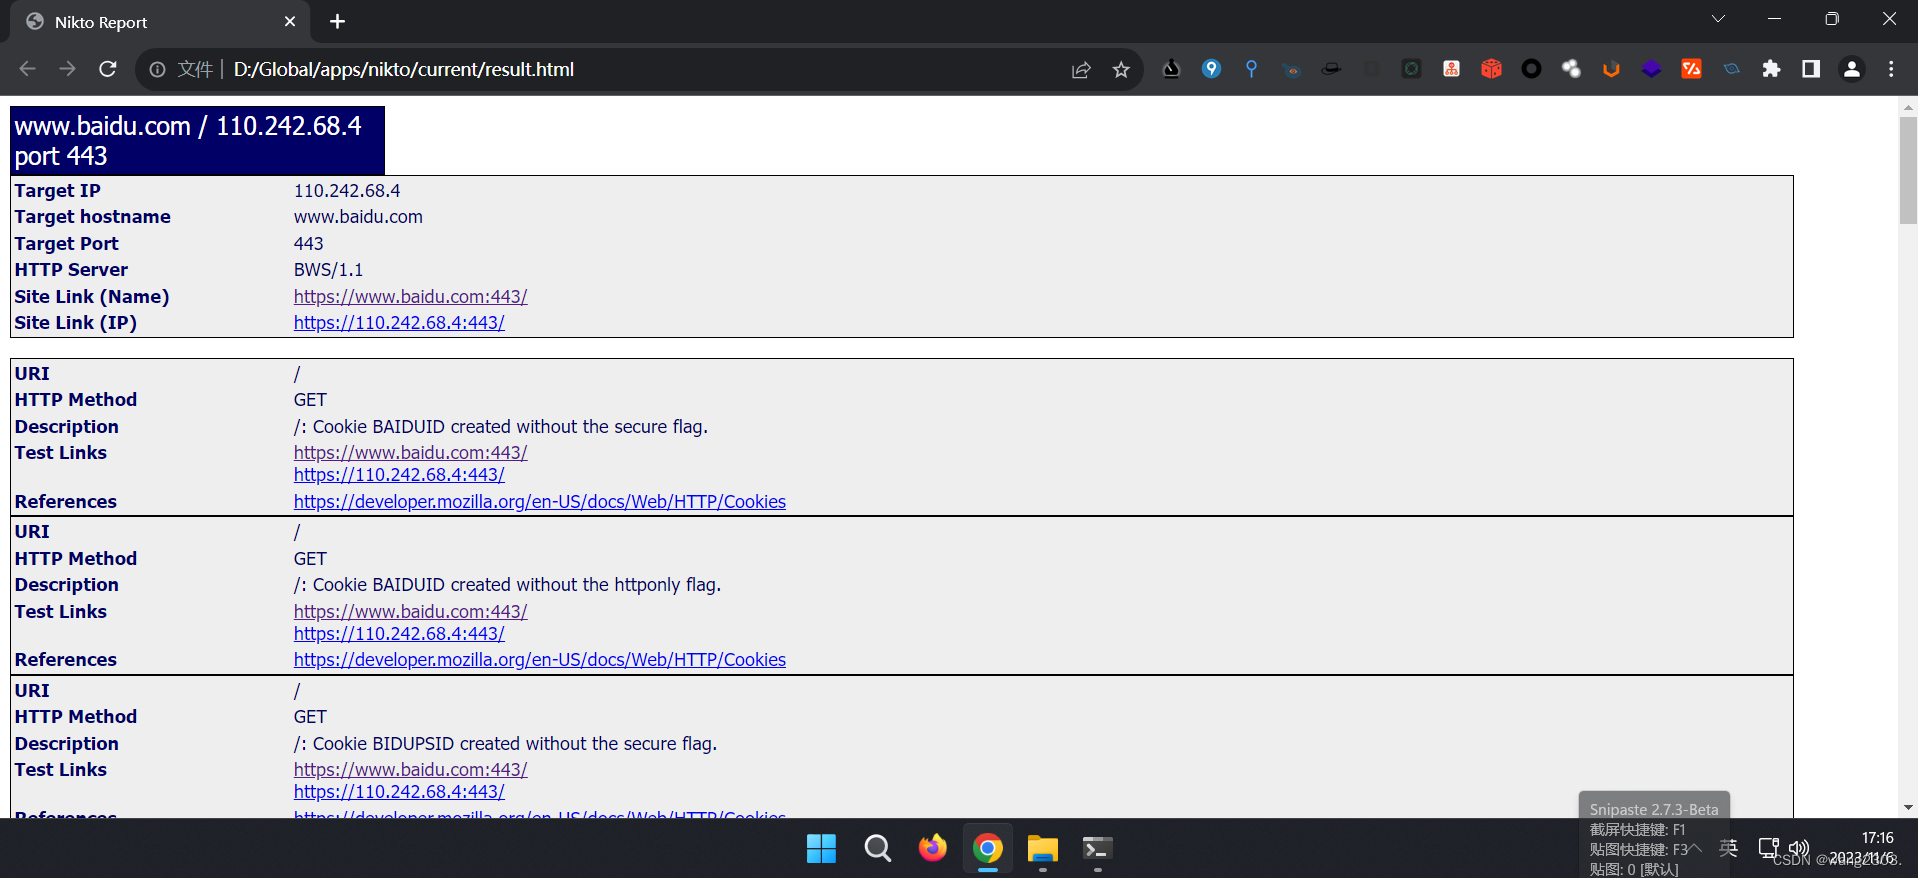This screenshot has width=1918, height=878.
Task: Open the file site information icon
Action: pyautogui.click(x=158, y=69)
